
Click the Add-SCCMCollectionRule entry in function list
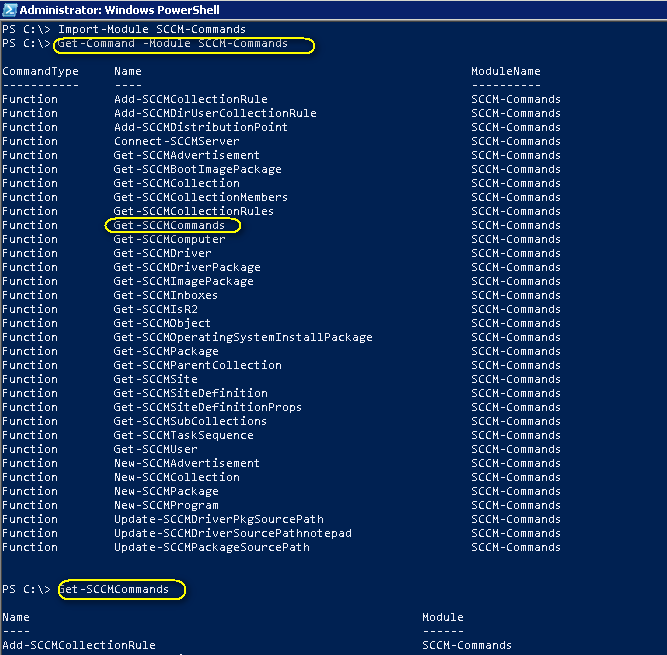click(x=191, y=100)
